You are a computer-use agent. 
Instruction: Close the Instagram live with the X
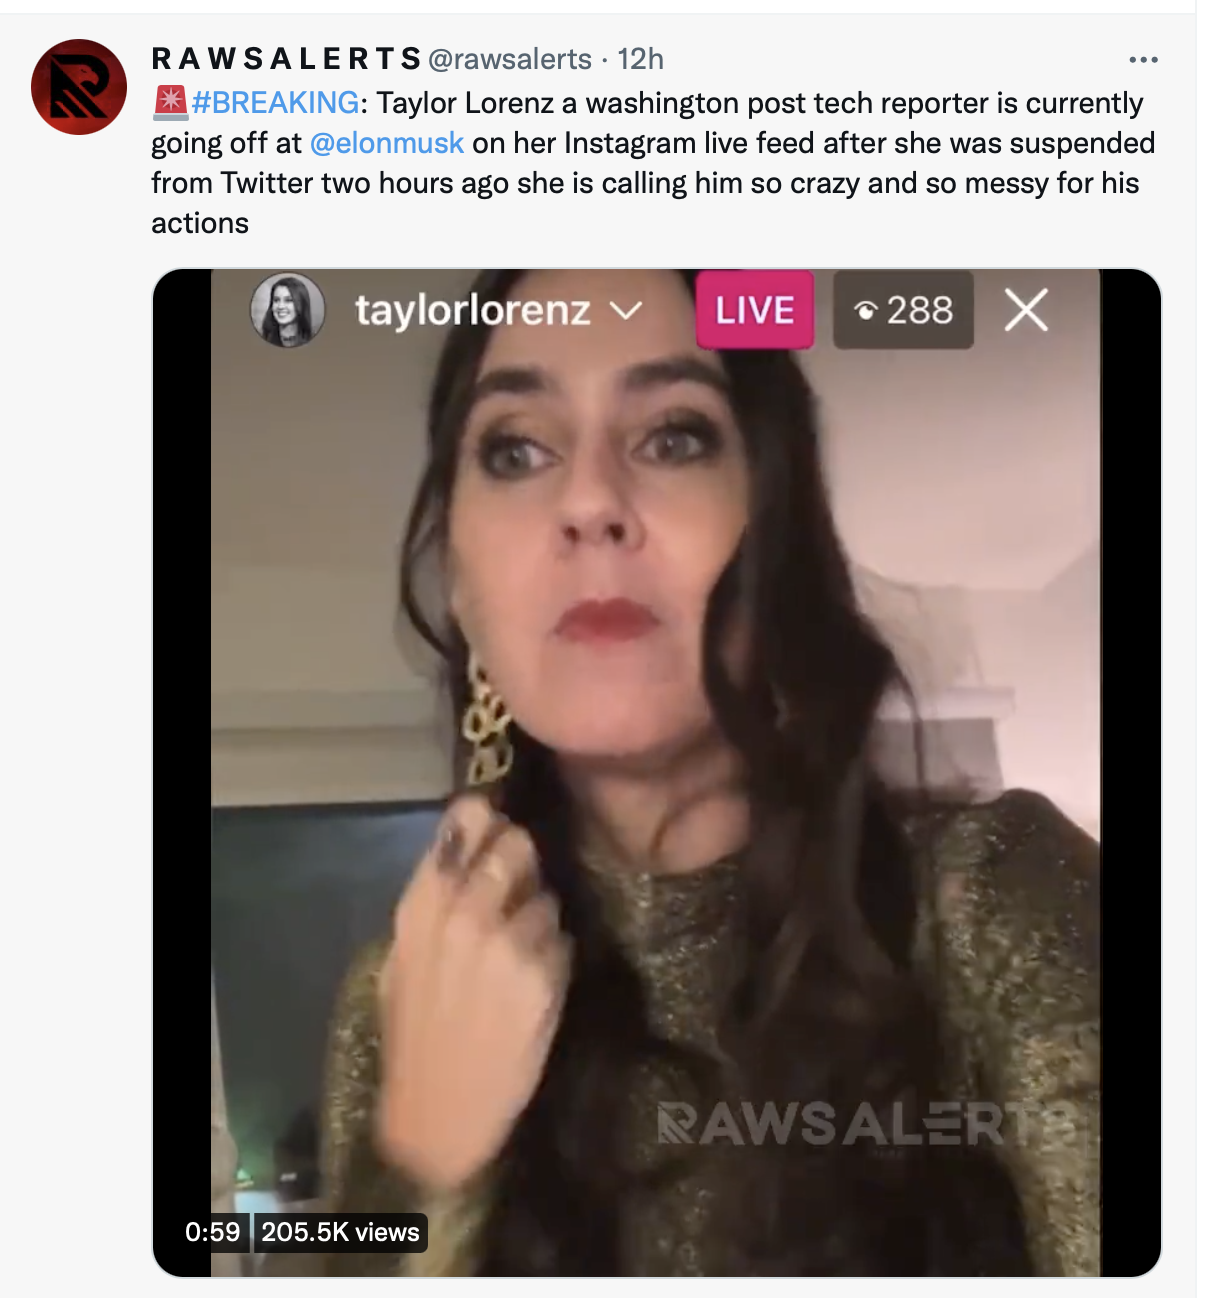1026,310
